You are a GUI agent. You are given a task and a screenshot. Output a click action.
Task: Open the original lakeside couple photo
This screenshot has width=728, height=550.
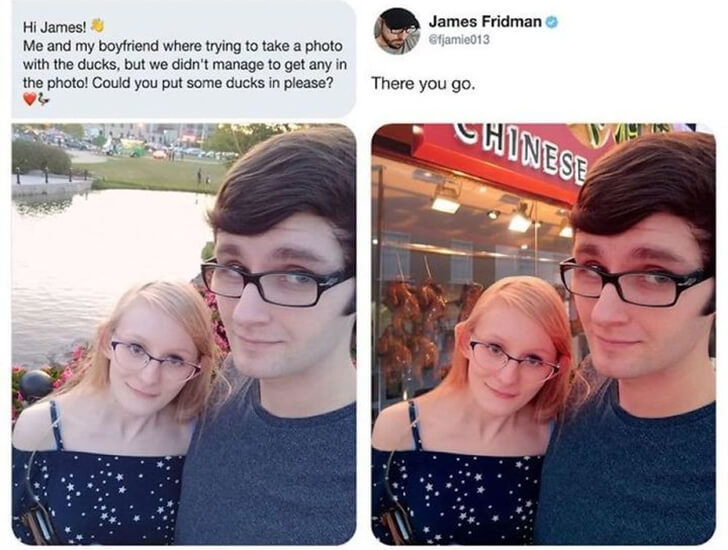pos(184,334)
